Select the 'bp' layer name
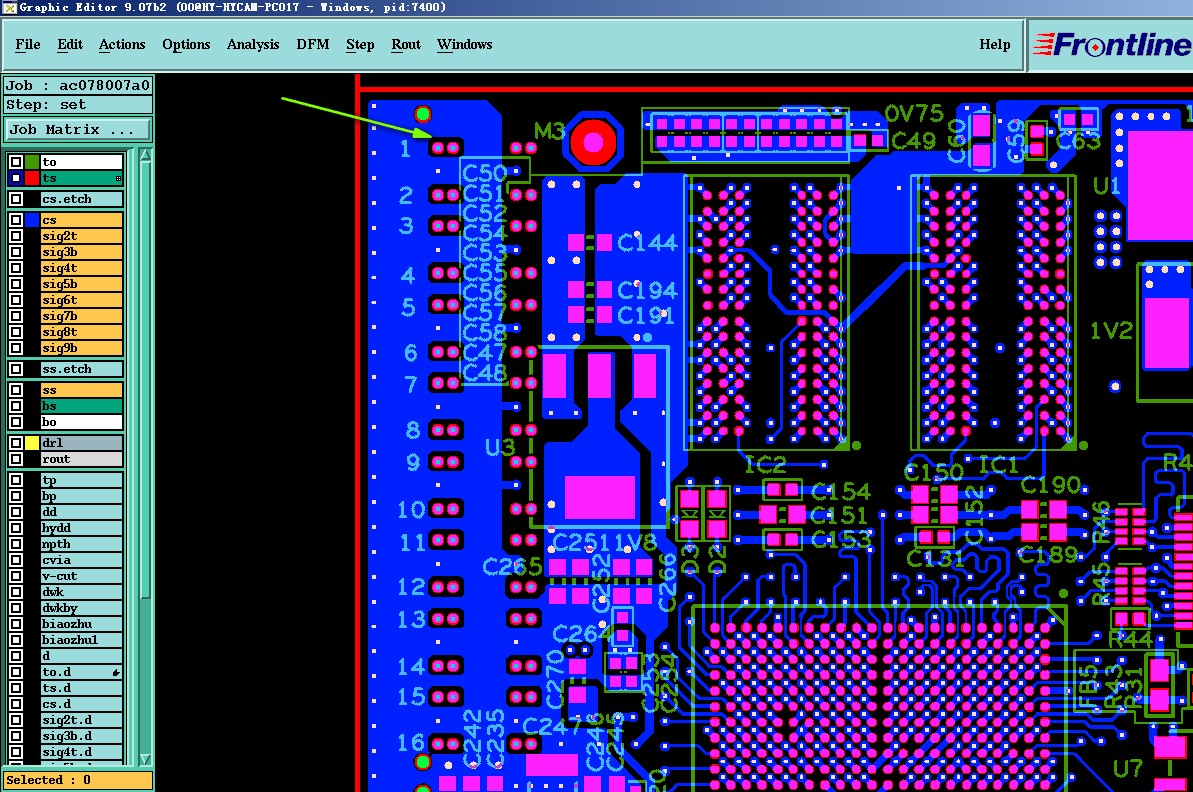1193x792 pixels. [81, 496]
